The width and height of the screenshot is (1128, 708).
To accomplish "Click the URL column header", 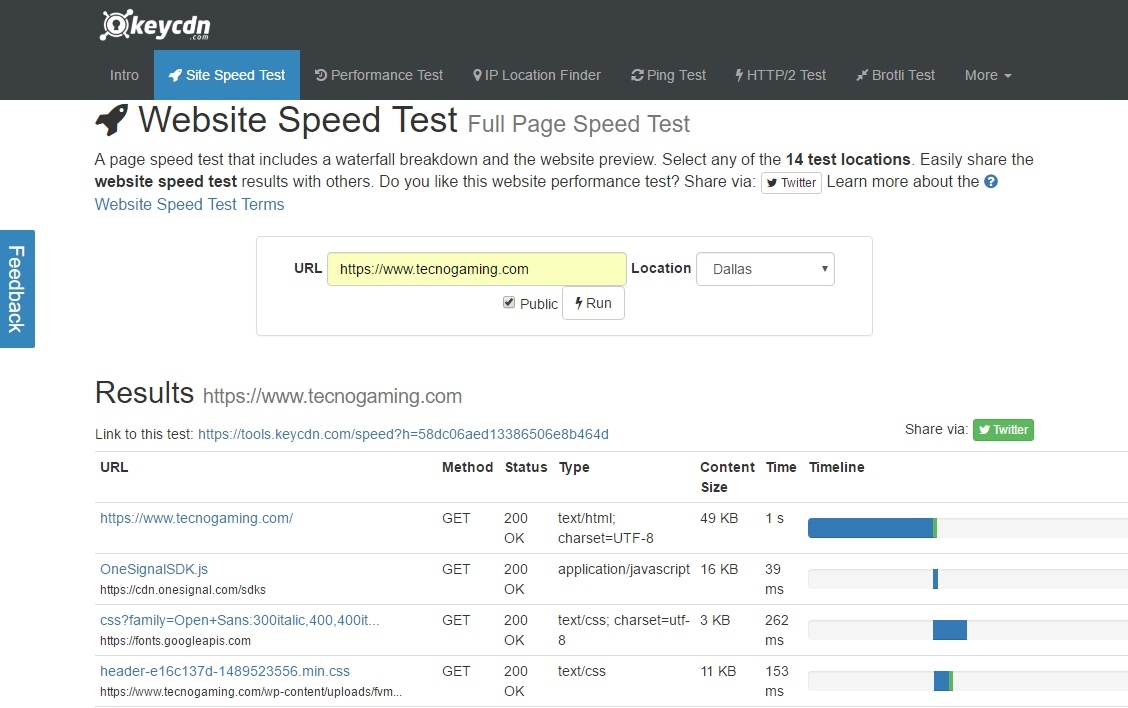I will pos(114,467).
